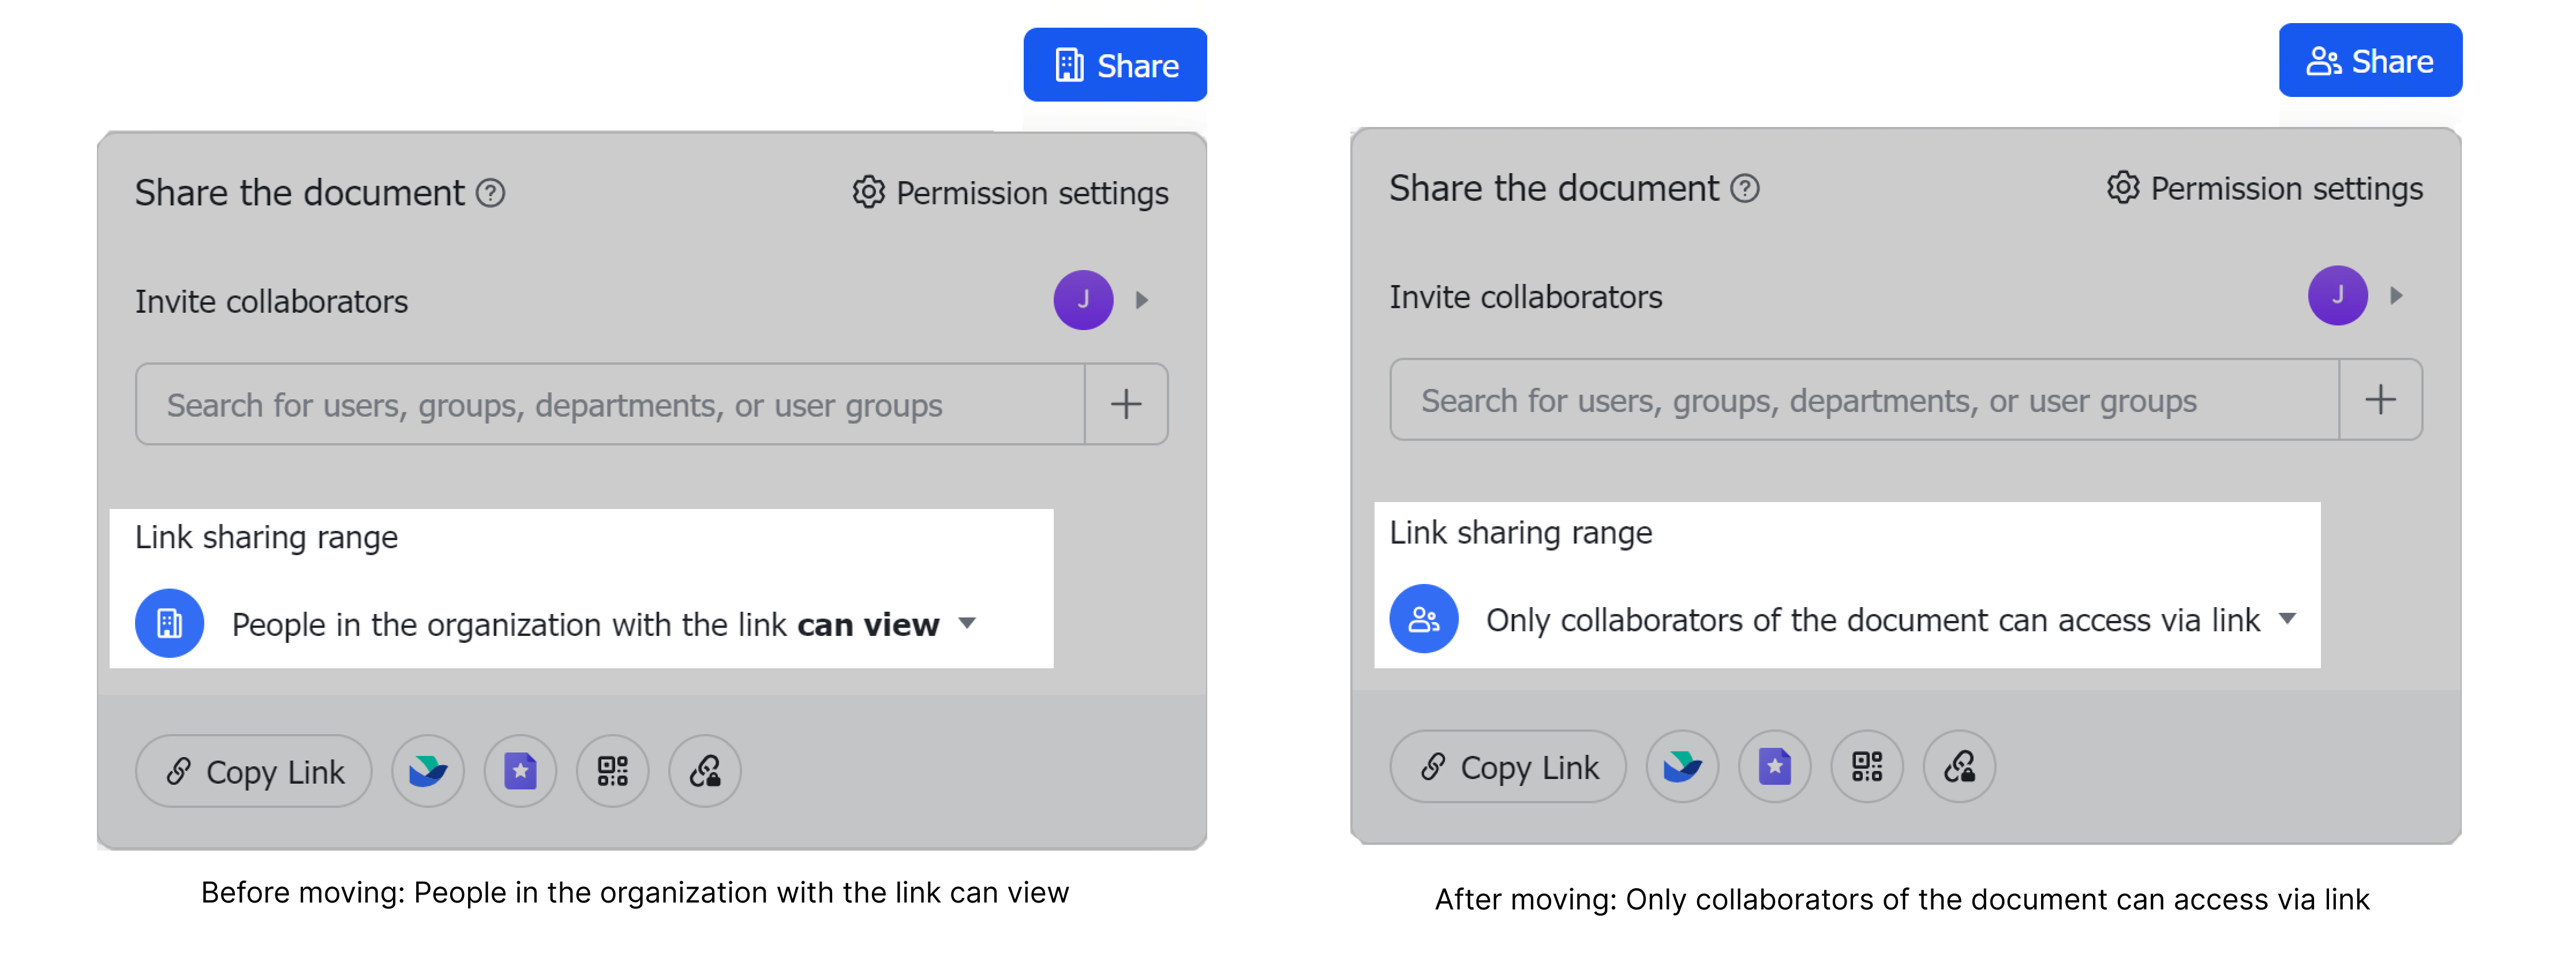The height and width of the screenshot is (966, 2576).
Task: Click the J avatar in the right panel
Action: pos(2337,295)
